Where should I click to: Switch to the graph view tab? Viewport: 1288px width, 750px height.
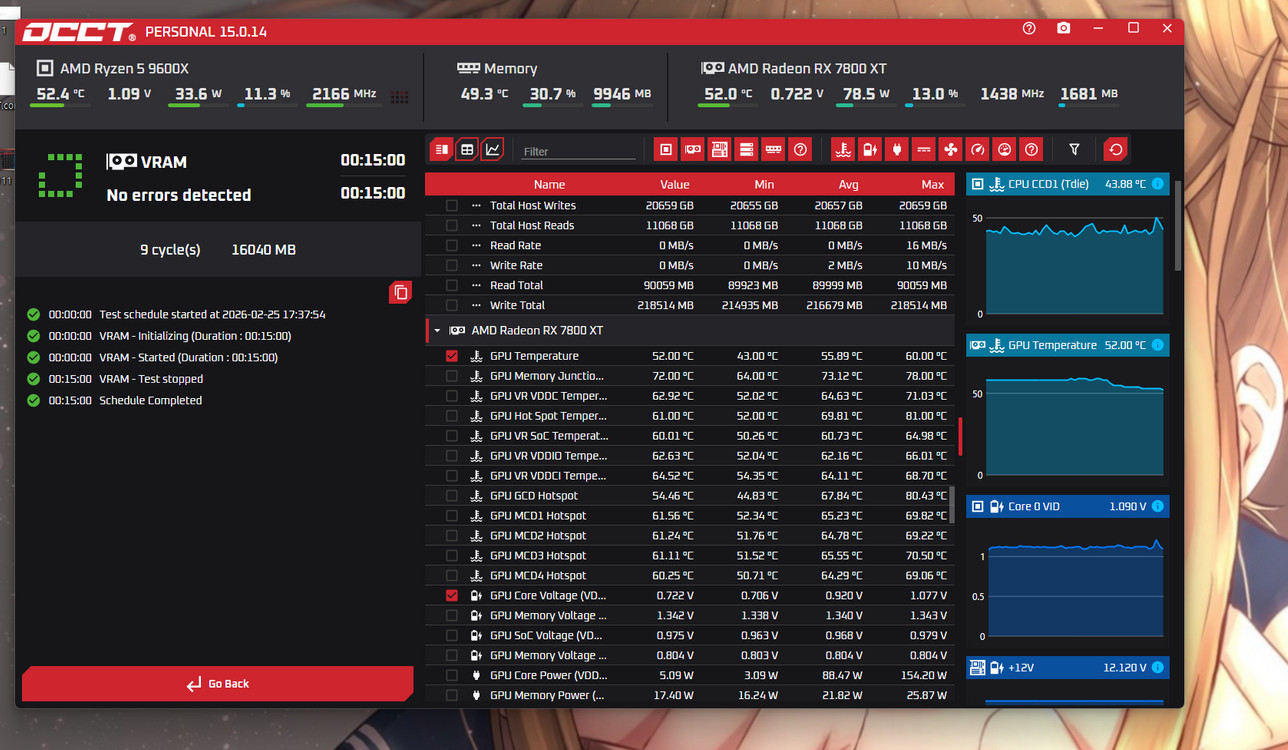coord(492,150)
